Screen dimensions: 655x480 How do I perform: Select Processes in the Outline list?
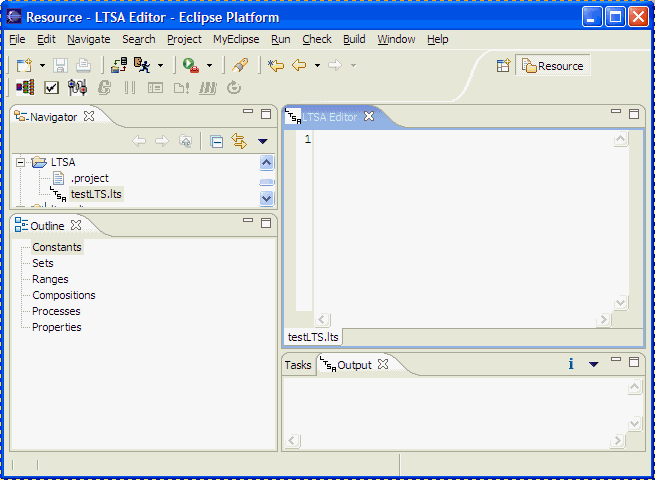click(x=56, y=311)
